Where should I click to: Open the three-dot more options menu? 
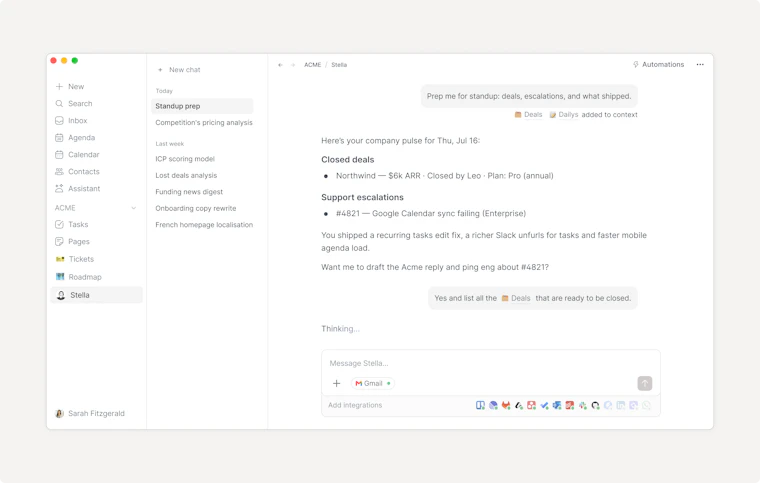[x=700, y=64]
